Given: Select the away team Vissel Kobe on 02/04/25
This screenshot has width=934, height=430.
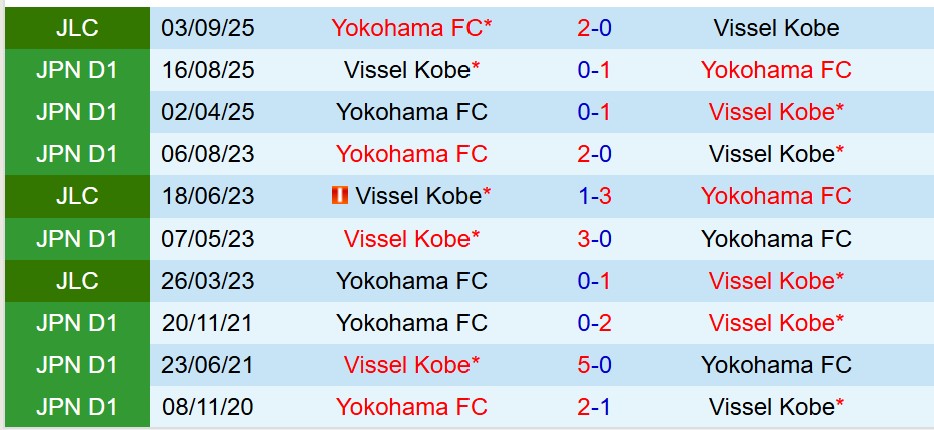Looking at the screenshot, I should (776, 112).
